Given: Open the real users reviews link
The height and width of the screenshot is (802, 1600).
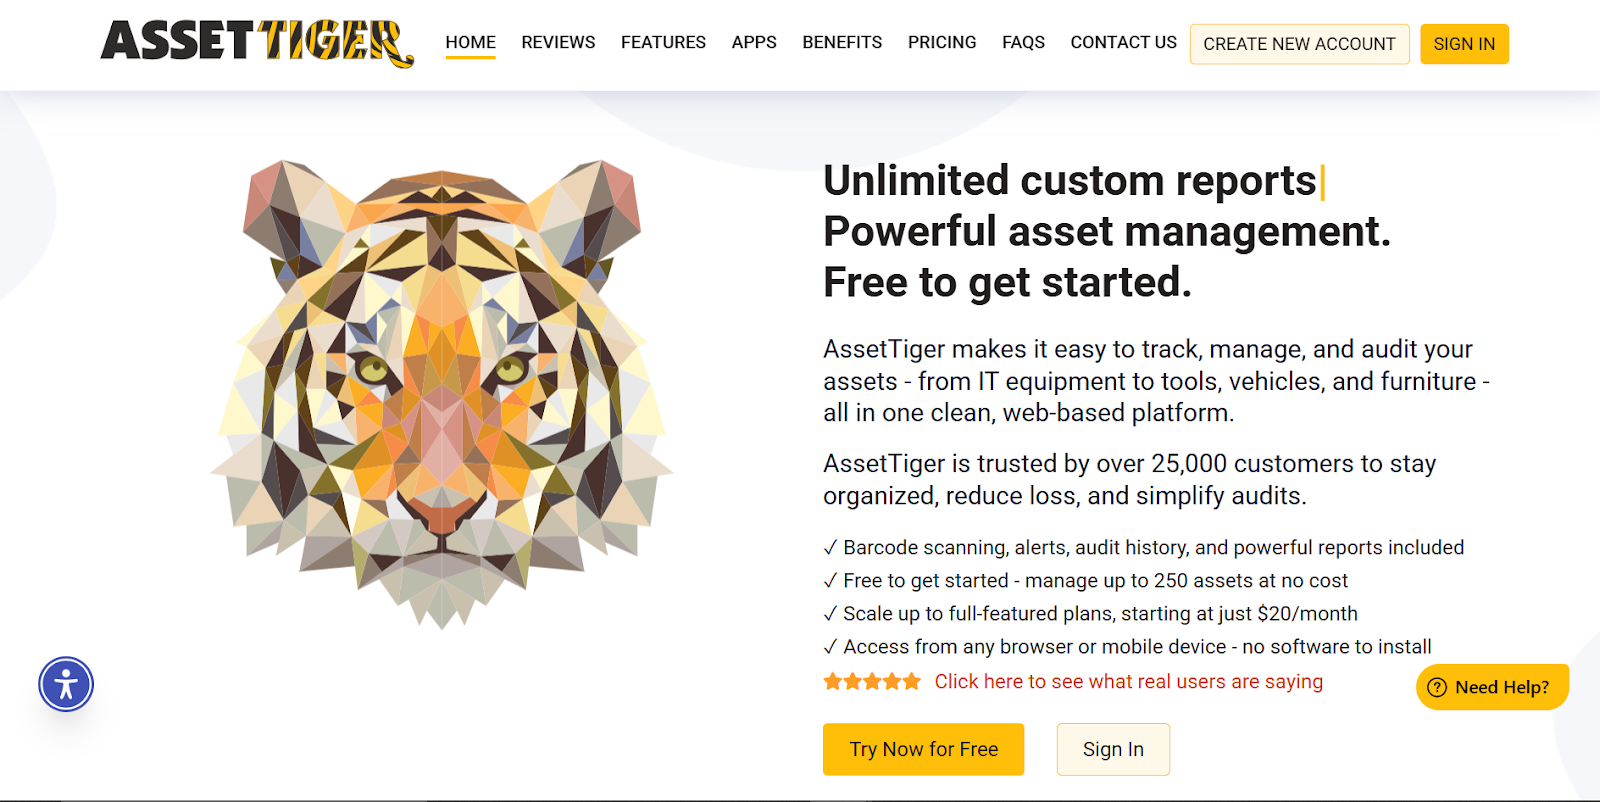Looking at the screenshot, I should pos(1128,682).
